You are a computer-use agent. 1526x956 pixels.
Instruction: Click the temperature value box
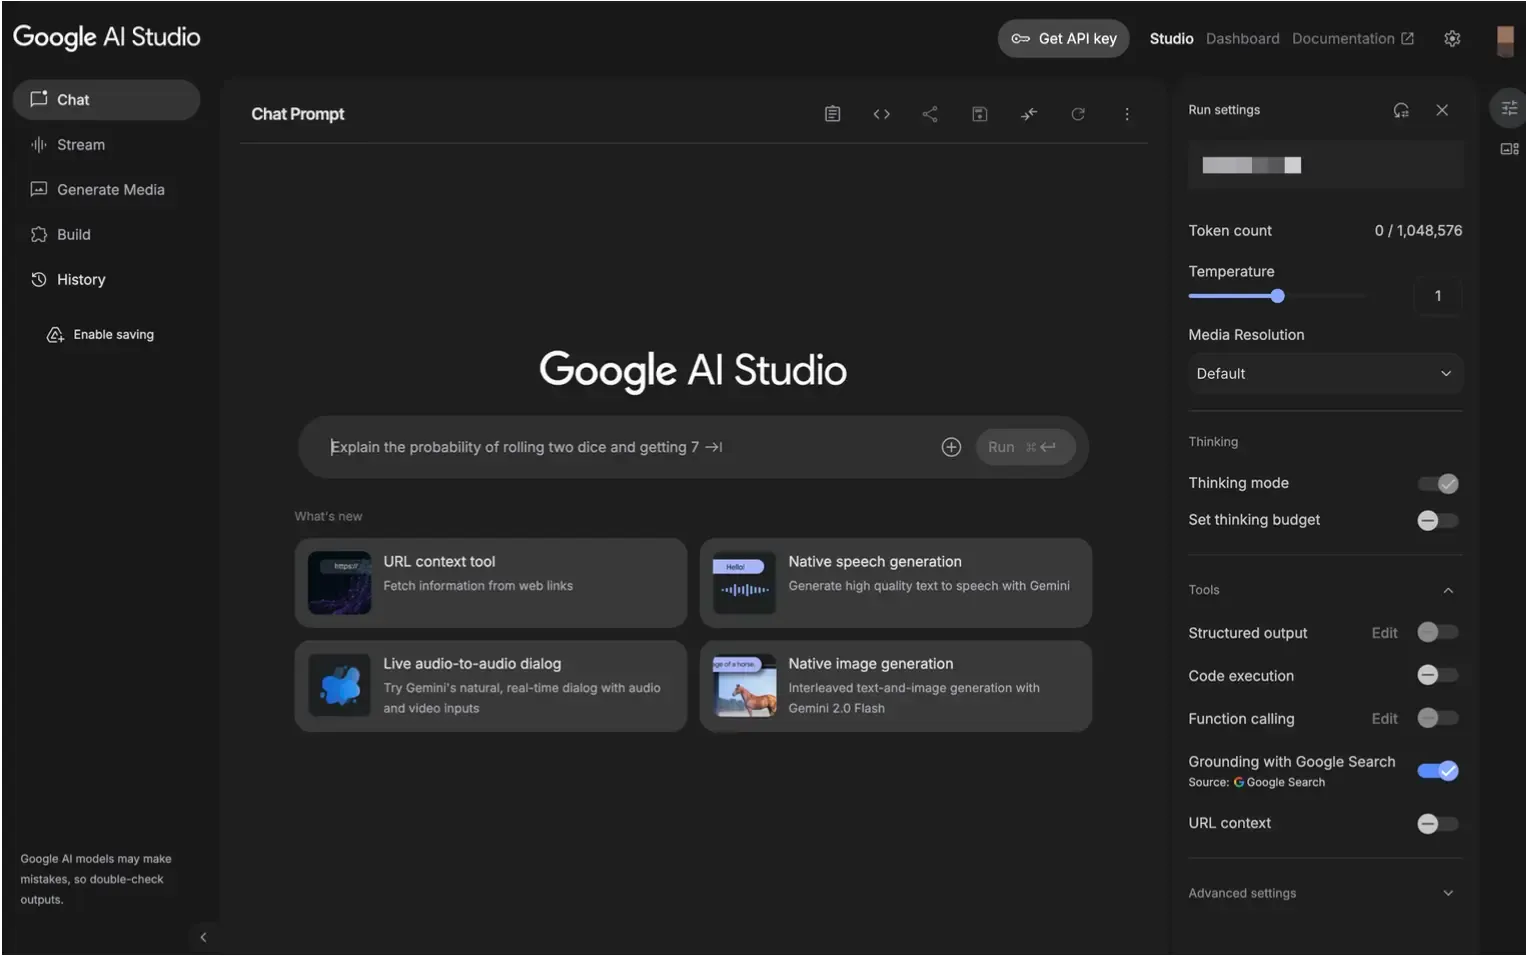click(x=1437, y=296)
